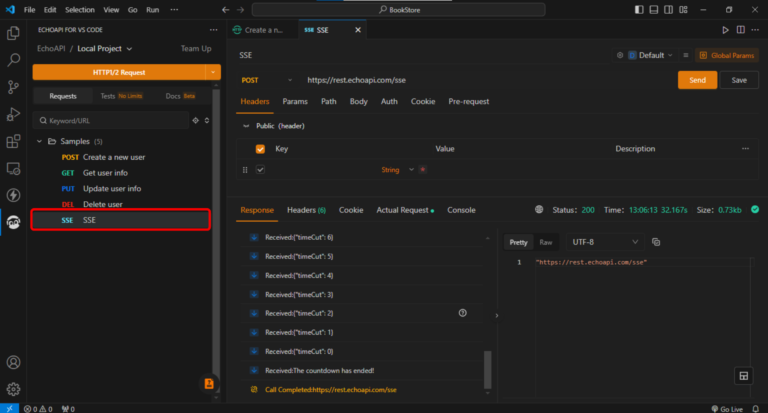
Task: Click the Send button
Action: 697,80
